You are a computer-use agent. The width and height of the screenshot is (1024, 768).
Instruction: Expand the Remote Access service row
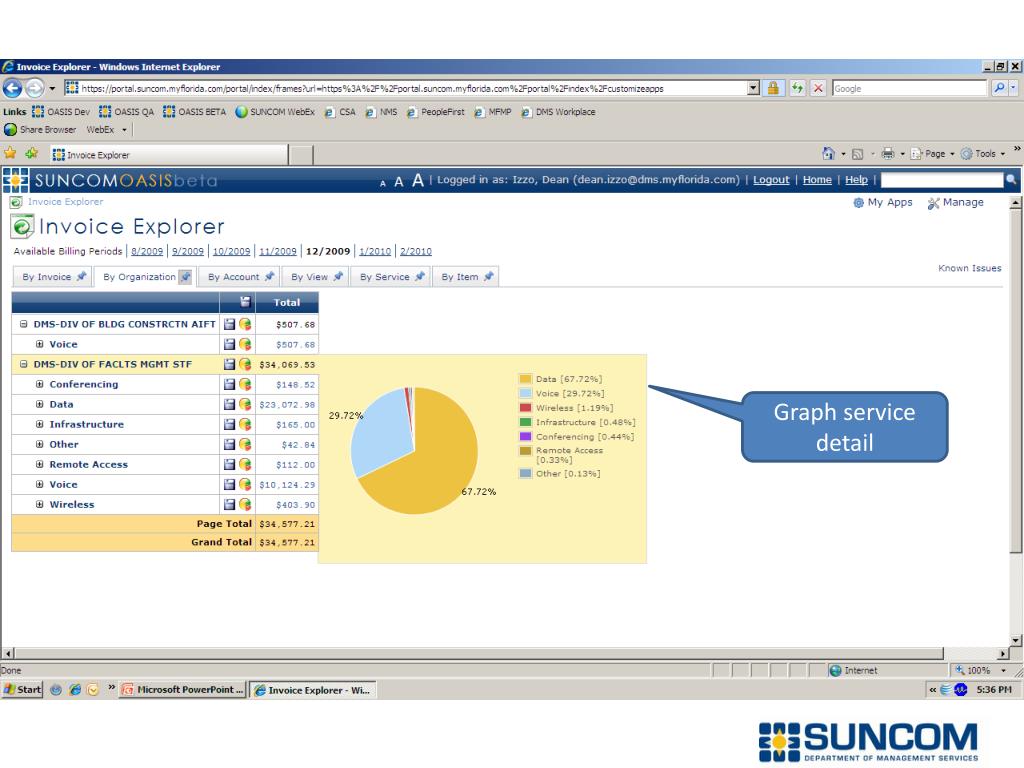click(x=39, y=464)
